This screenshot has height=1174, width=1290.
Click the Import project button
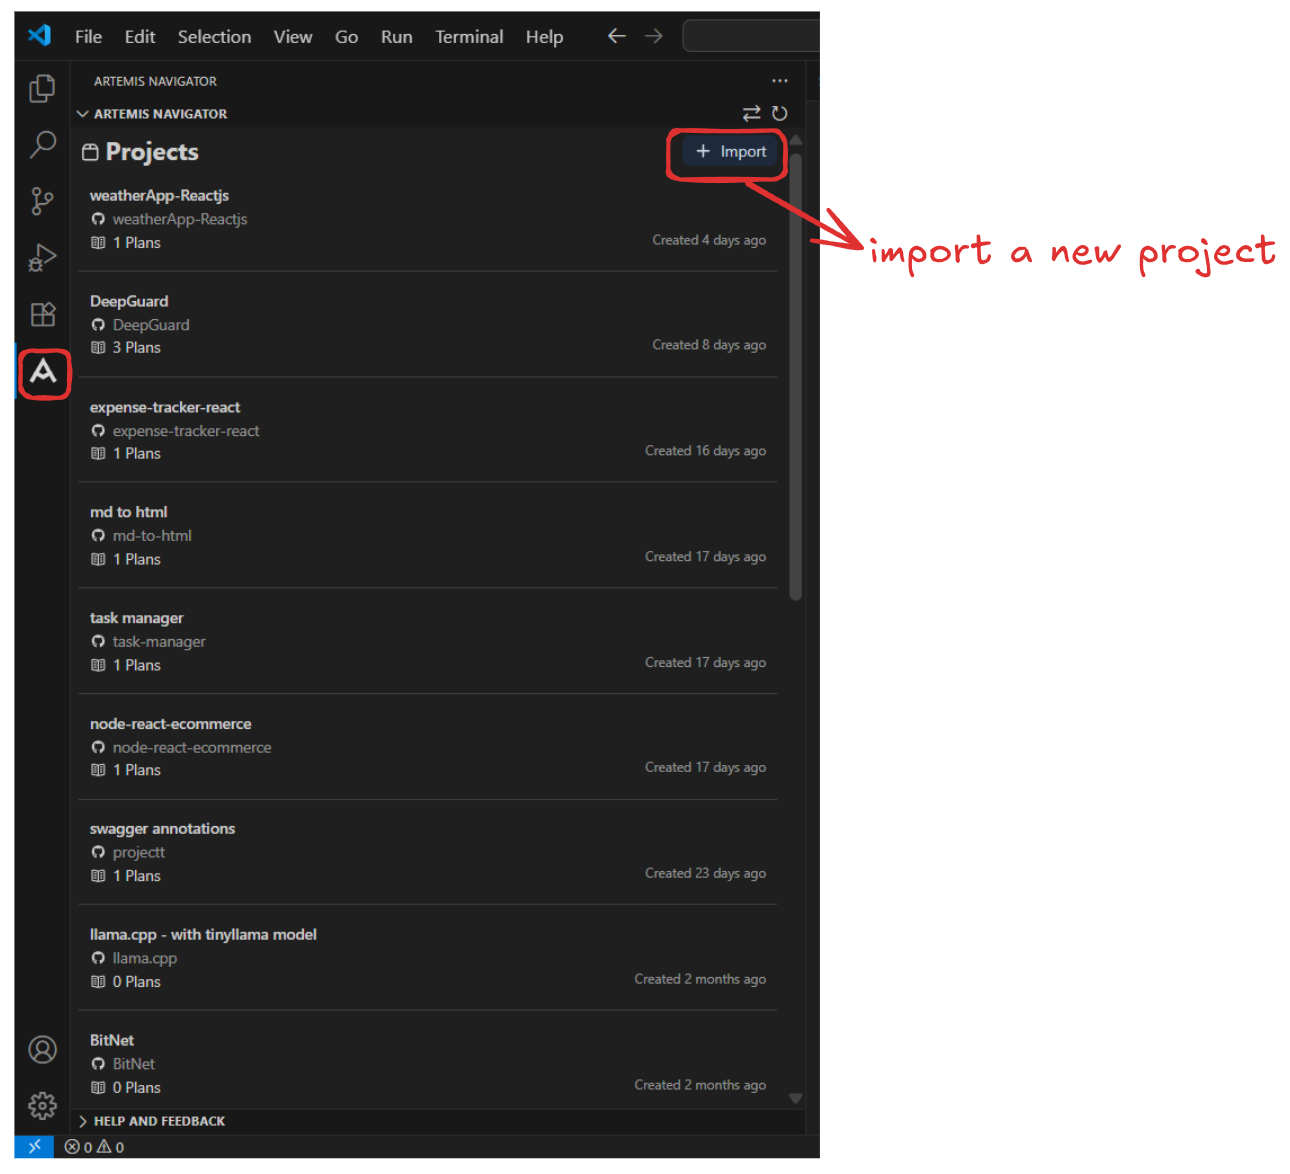coord(731,152)
